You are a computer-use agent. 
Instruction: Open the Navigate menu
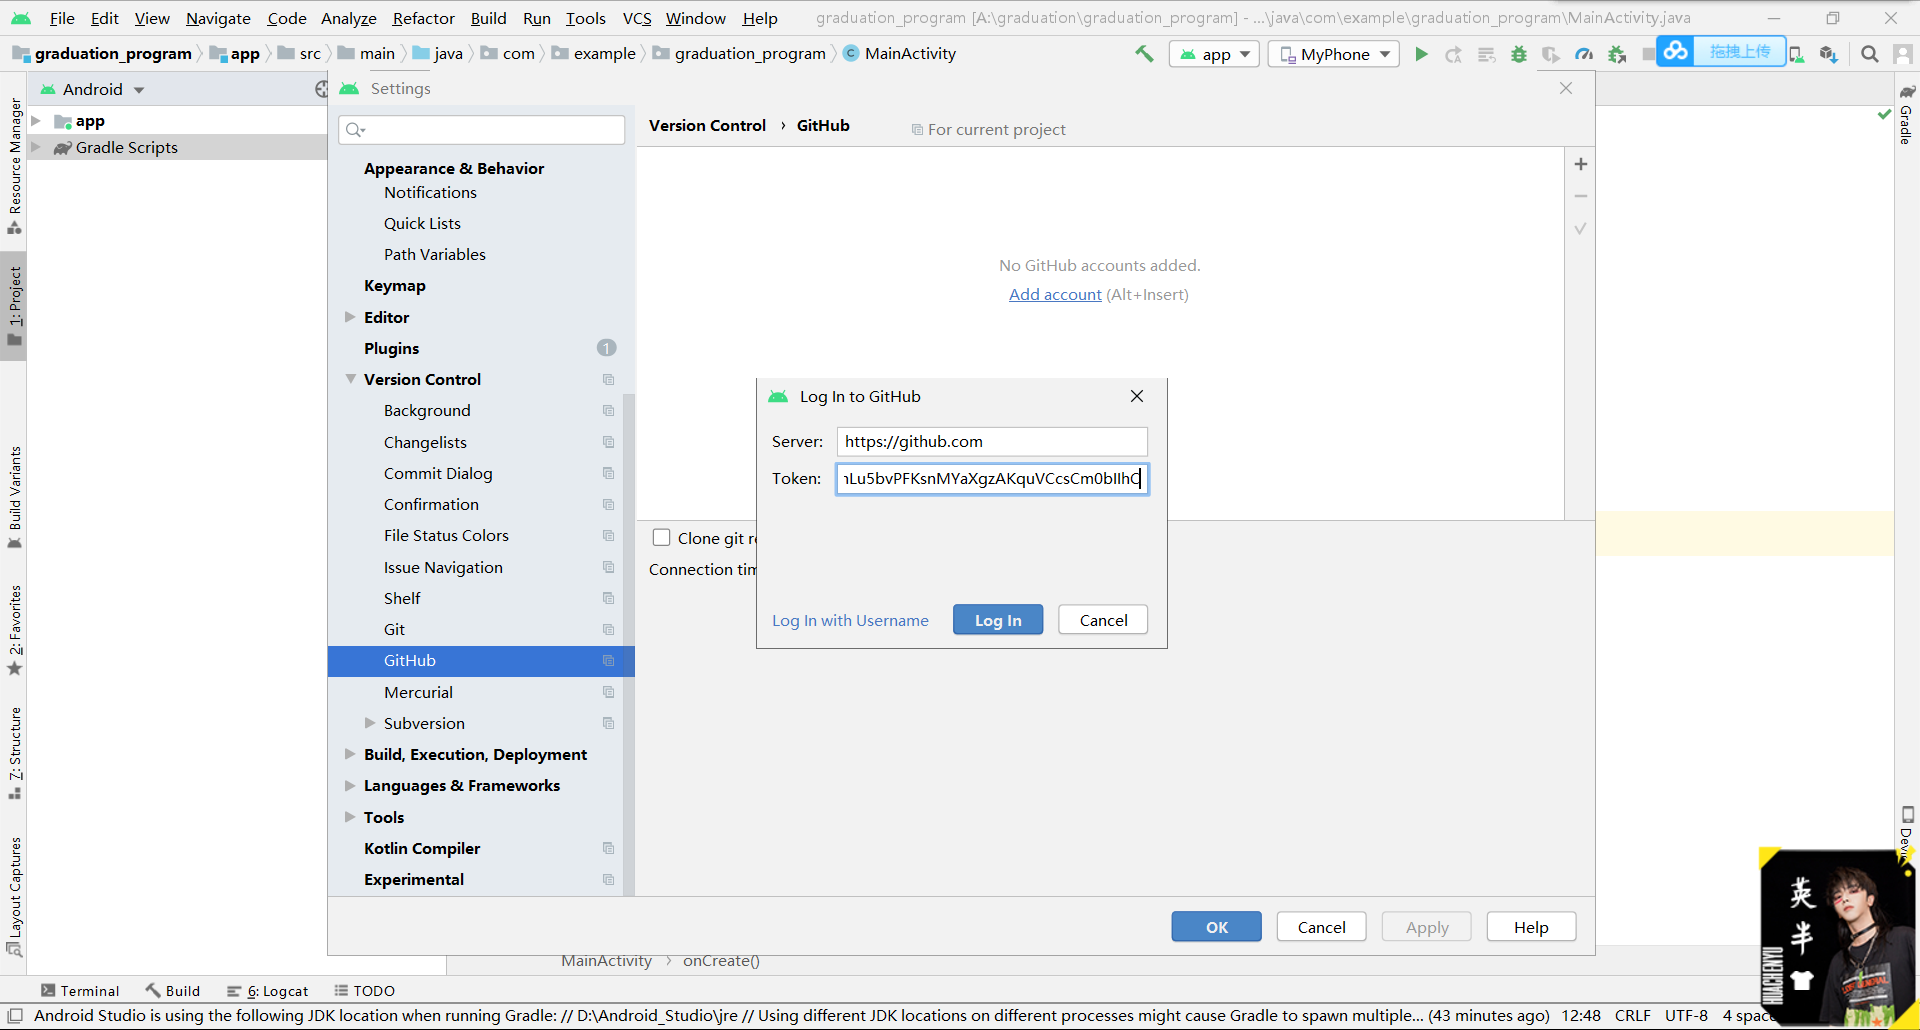coord(218,18)
